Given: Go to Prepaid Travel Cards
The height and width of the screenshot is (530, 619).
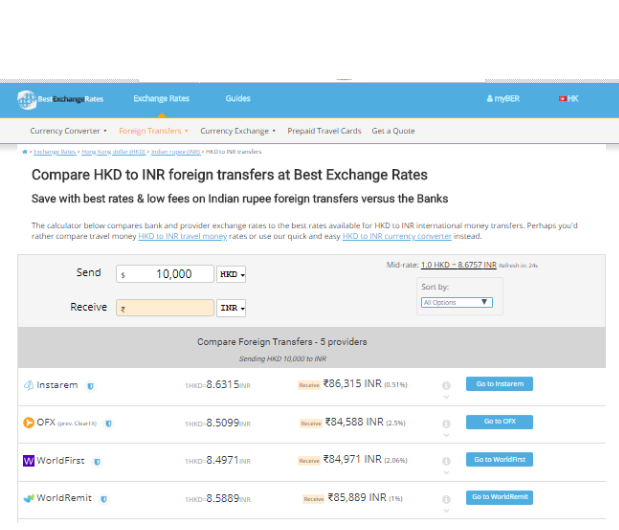Looking at the screenshot, I should 324,131.
